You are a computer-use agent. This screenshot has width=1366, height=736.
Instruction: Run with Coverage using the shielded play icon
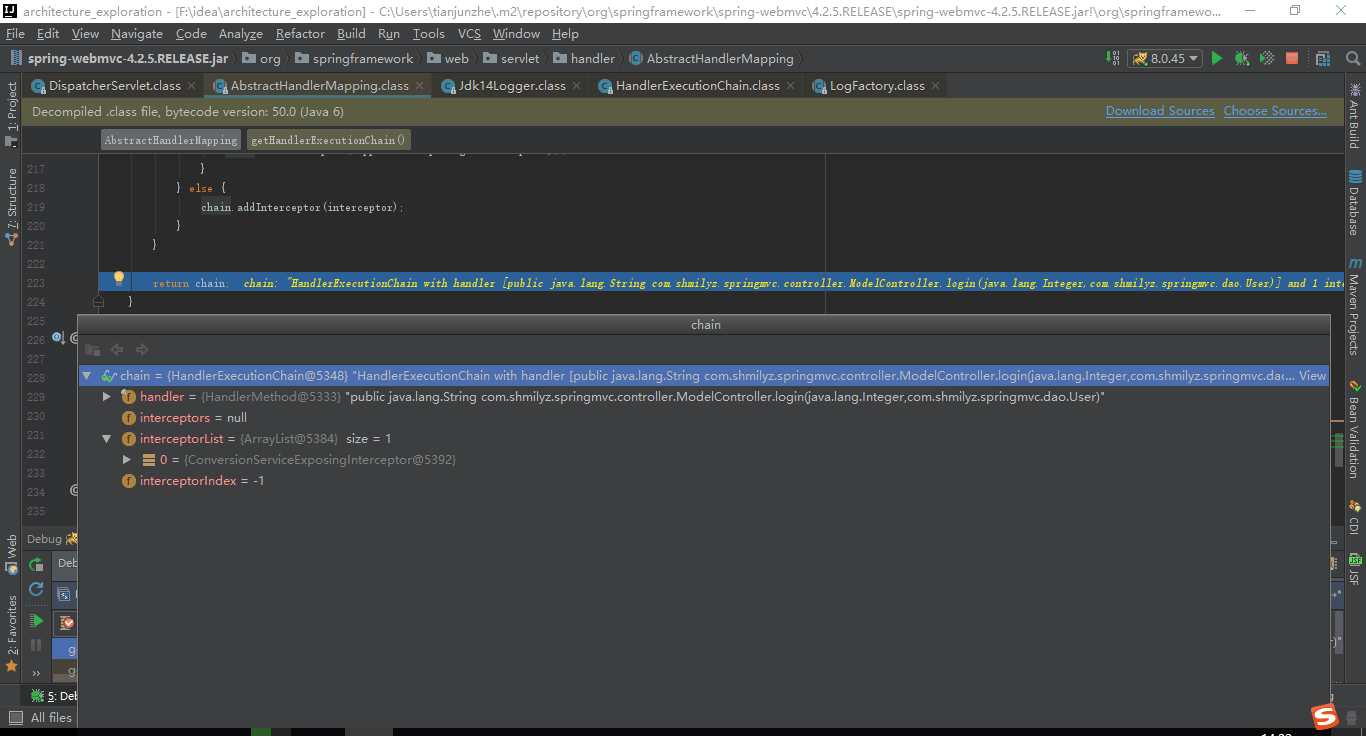(1266, 58)
